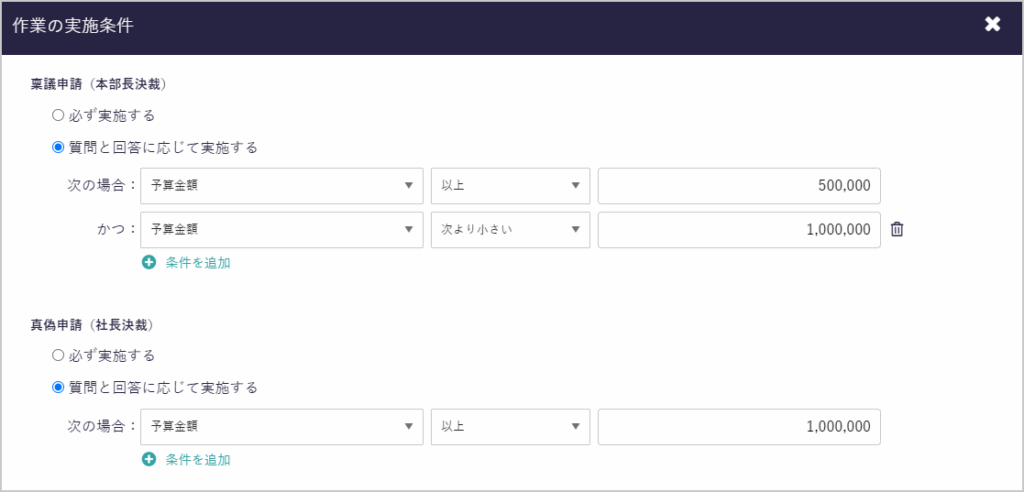
Task: Click the plus icon in 真偽申請 section
Action: point(149,460)
